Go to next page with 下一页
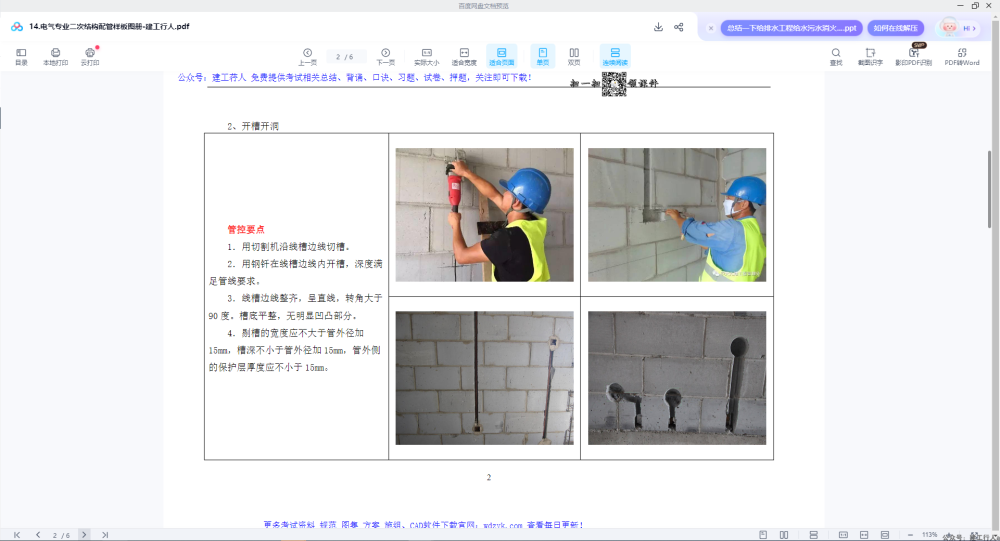Screen dimensions: 1000x541 pos(385,57)
